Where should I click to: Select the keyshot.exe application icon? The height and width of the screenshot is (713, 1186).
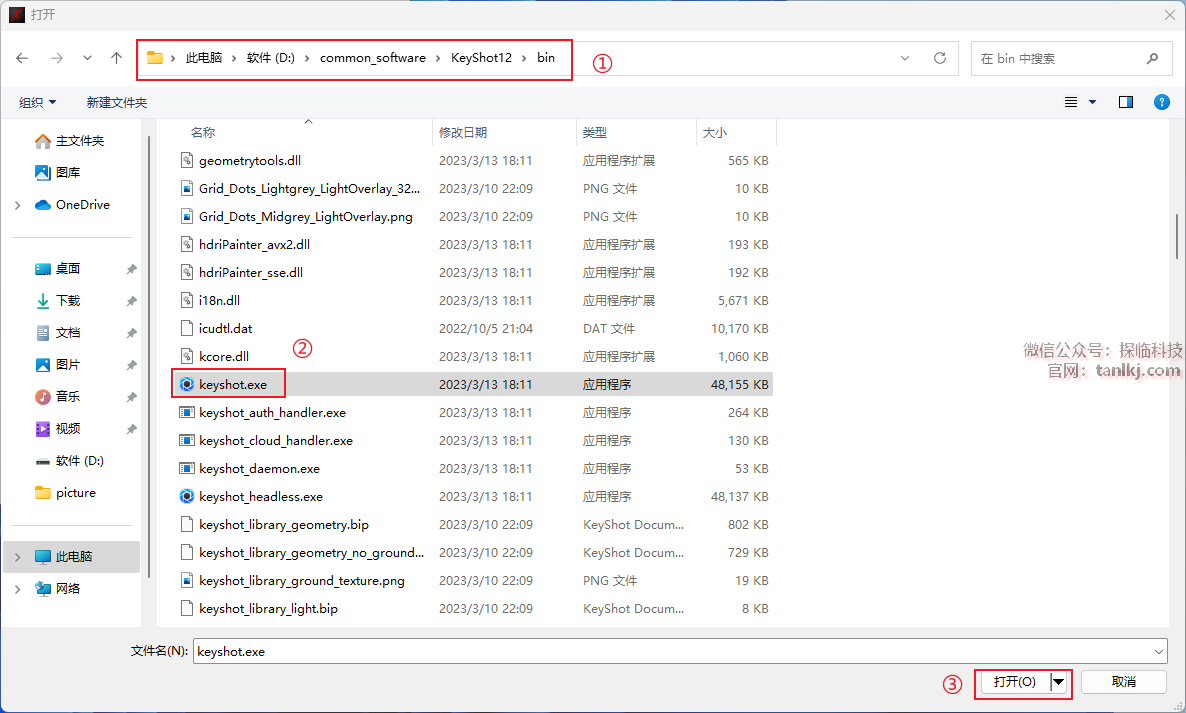coord(187,384)
